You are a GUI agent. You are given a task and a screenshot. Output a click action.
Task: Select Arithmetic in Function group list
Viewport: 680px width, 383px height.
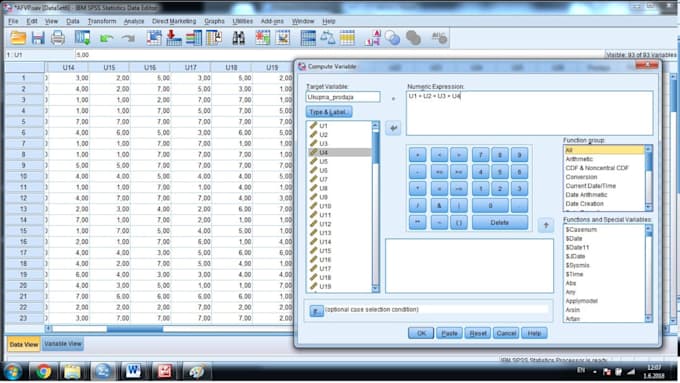pos(604,159)
